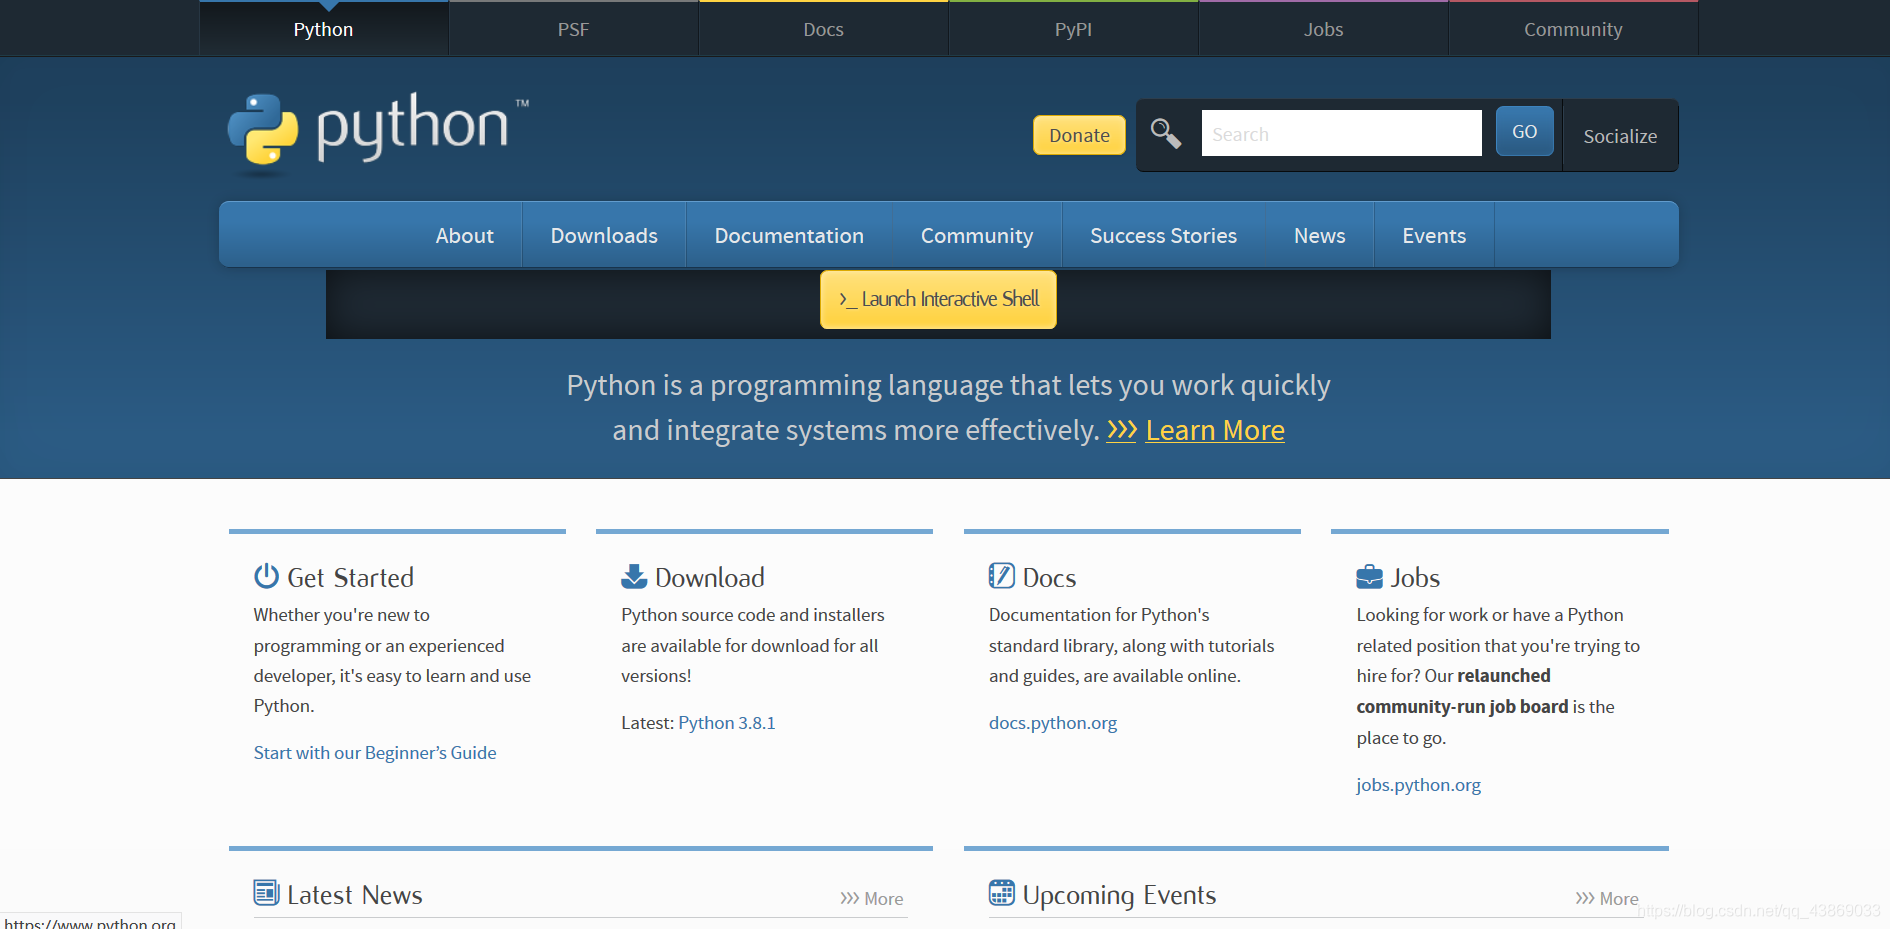
Task: Click the Docs section icon
Action: click(x=1001, y=575)
